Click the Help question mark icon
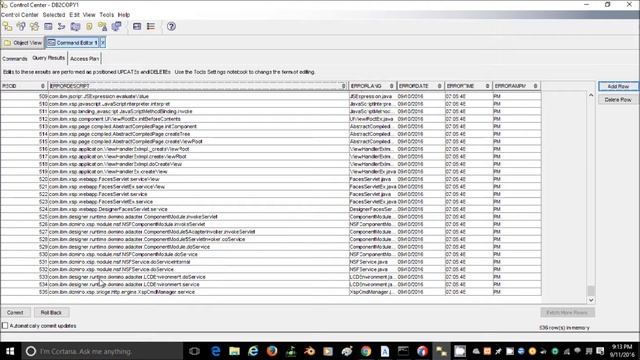 (171, 27)
